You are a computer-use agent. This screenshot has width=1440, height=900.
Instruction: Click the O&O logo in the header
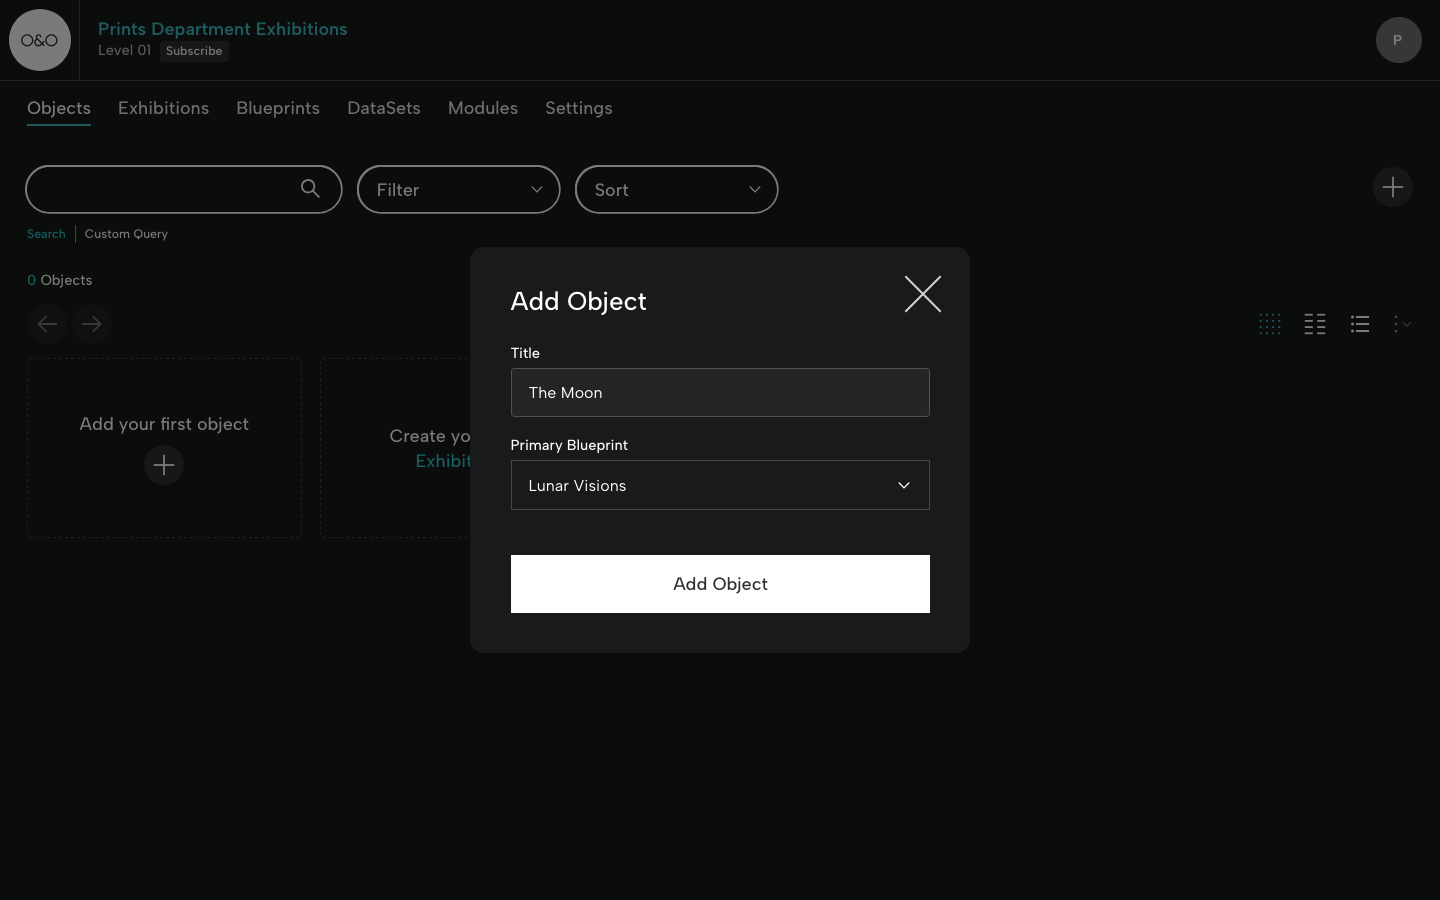pyautogui.click(x=40, y=40)
